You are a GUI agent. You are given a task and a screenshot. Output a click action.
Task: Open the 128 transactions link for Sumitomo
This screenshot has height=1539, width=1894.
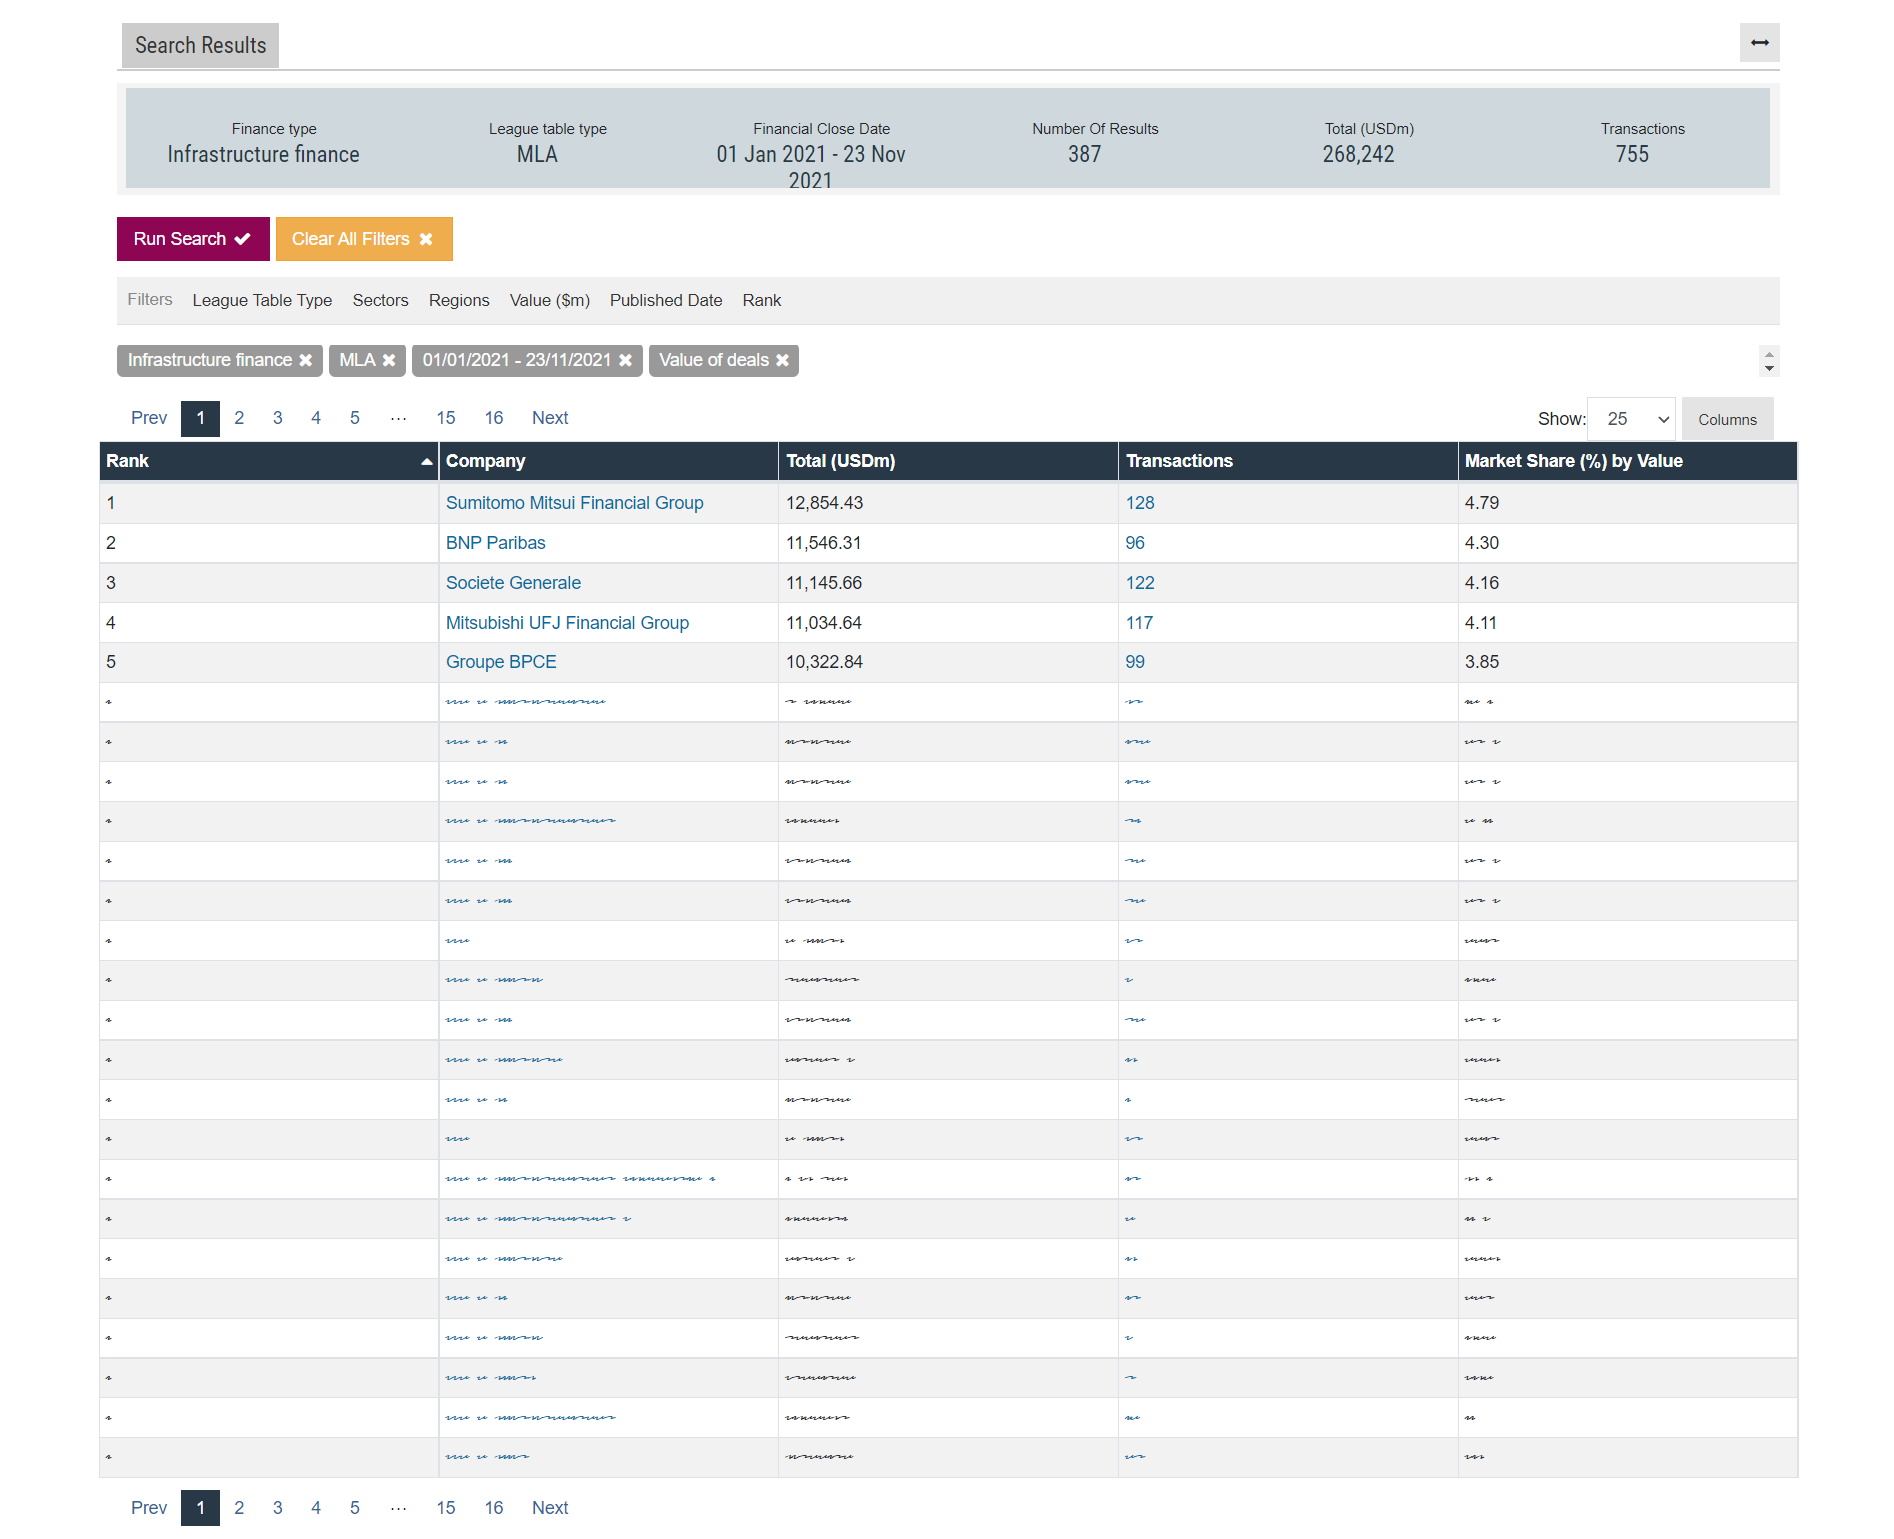(1140, 503)
